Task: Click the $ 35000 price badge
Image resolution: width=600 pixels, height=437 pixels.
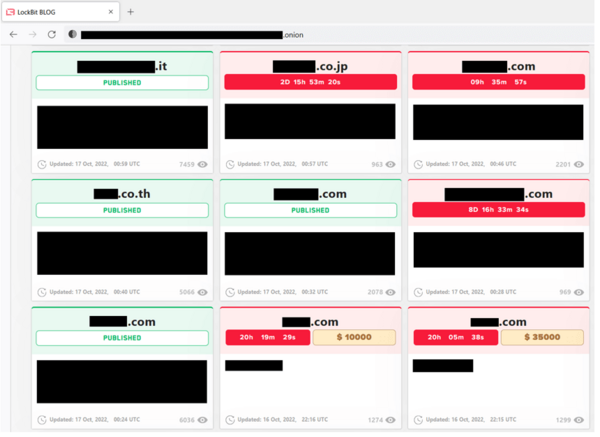Action: pos(542,338)
